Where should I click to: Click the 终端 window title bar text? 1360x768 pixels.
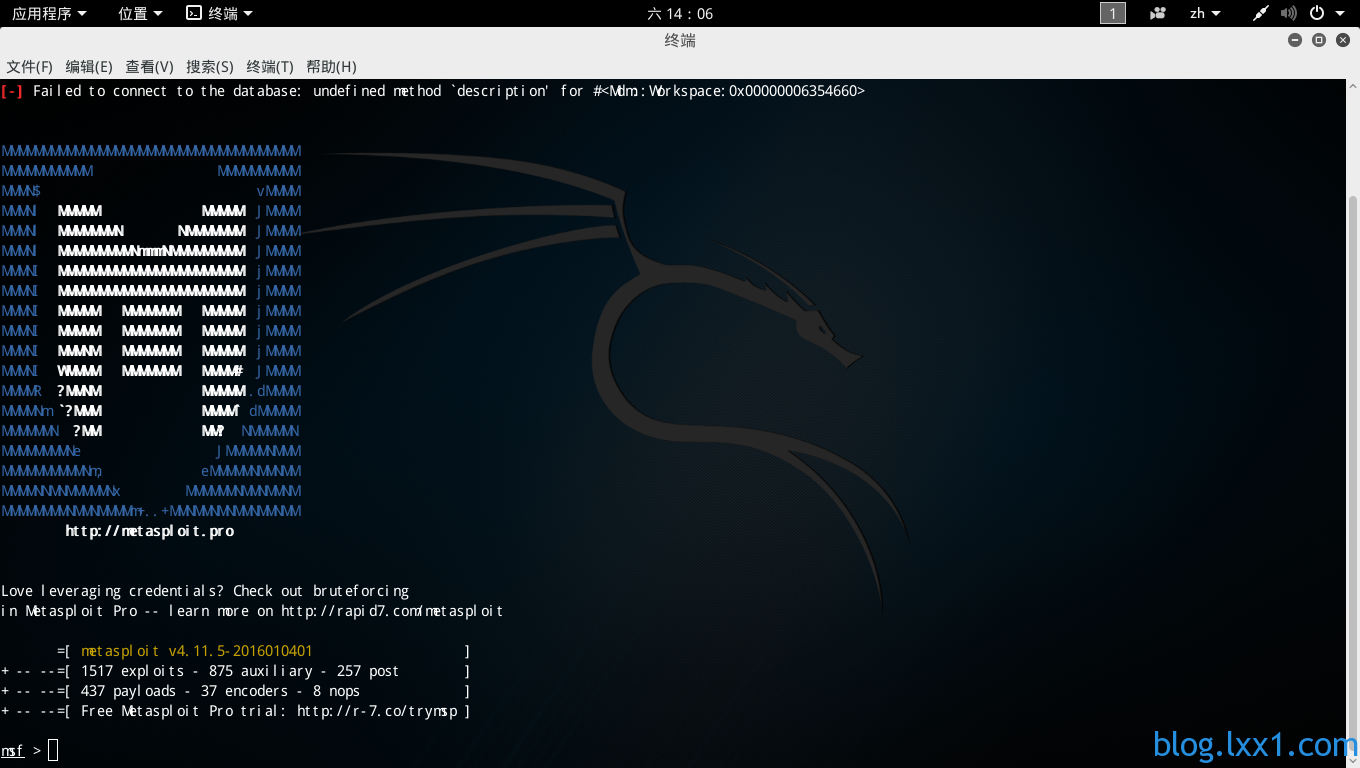[x=680, y=40]
